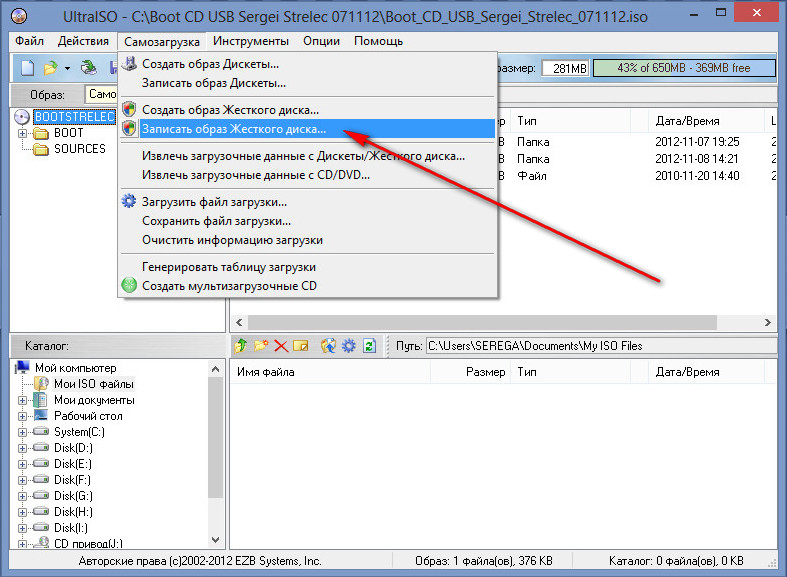Click the up-one-folder icon in Catalog toolbar
The width and height of the screenshot is (787, 577).
241,345
